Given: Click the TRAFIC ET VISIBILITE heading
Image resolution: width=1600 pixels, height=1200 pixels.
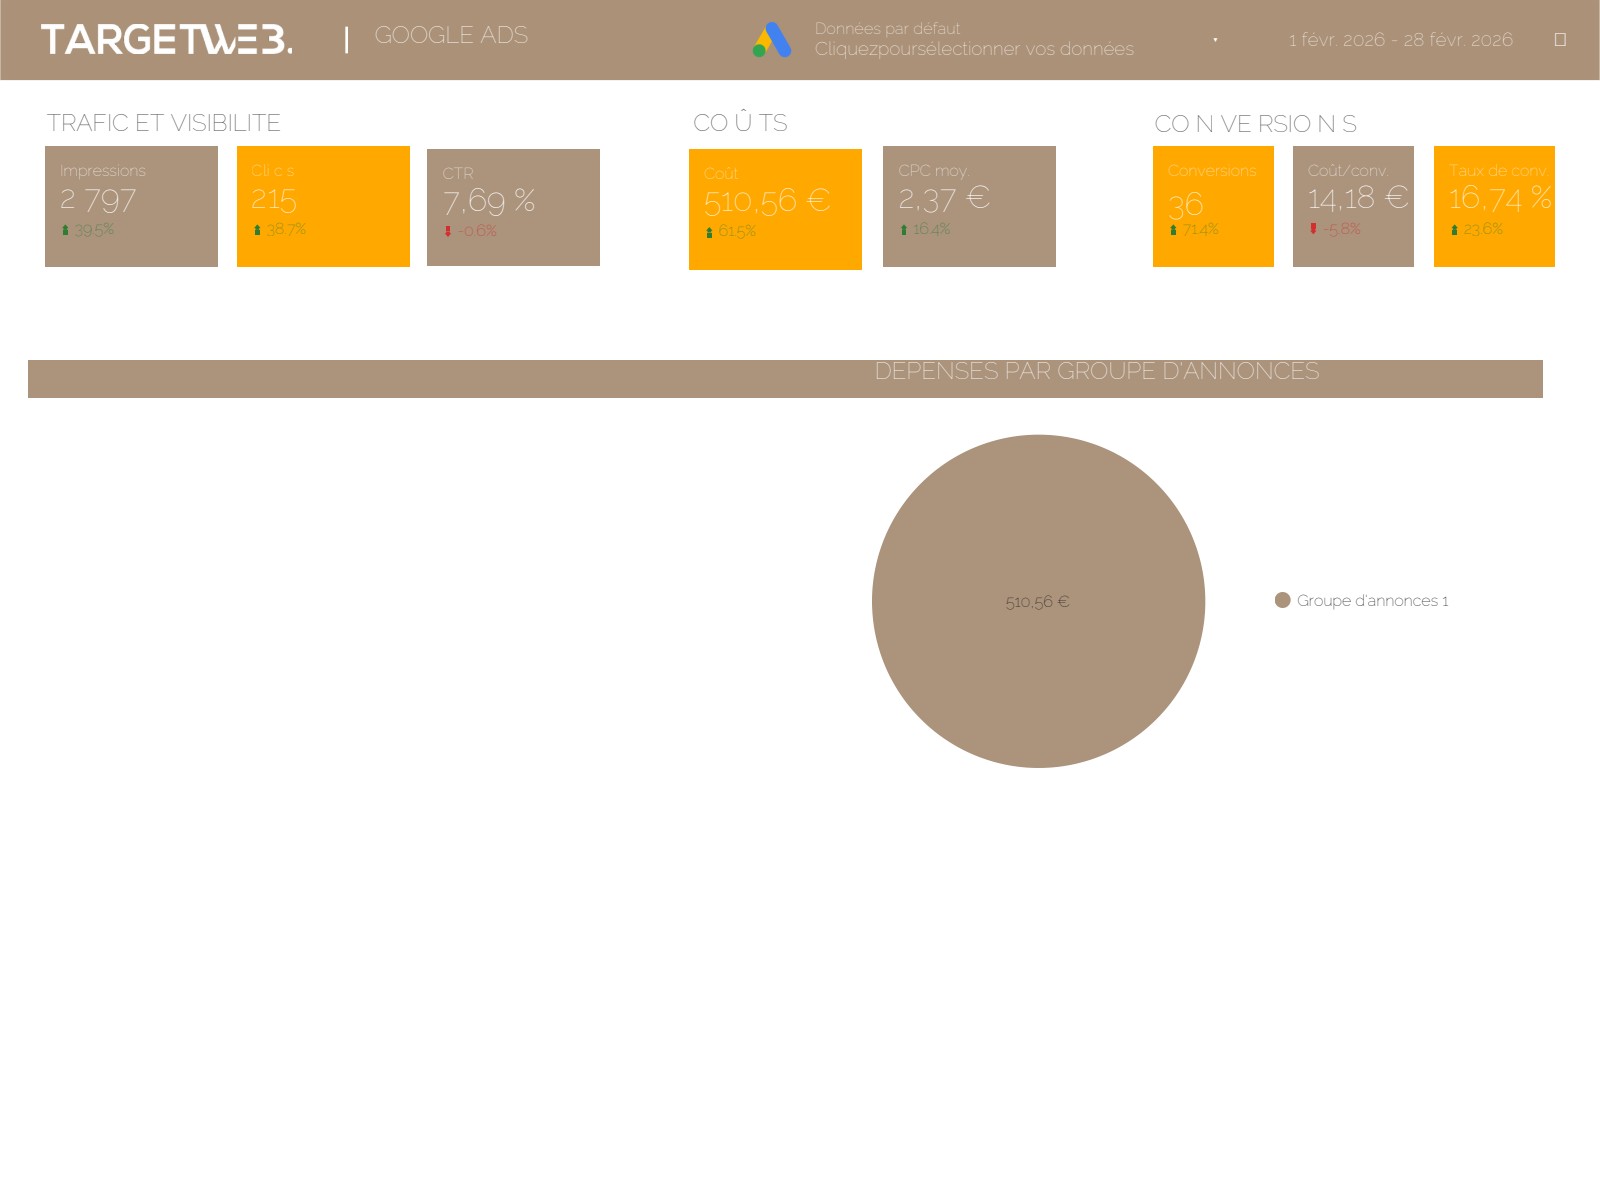Looking at the screenshot, I should click(x=164, y=123).
